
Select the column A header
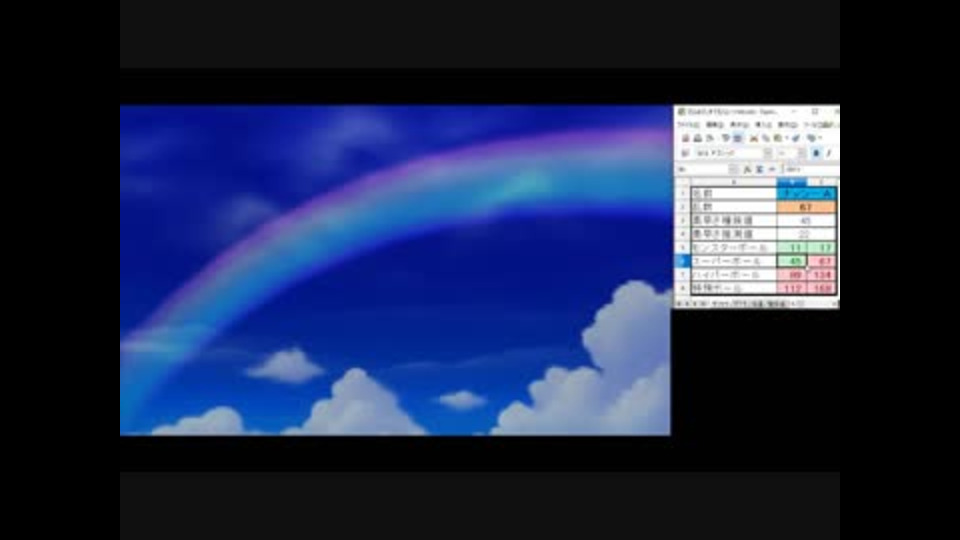[733, 182]
